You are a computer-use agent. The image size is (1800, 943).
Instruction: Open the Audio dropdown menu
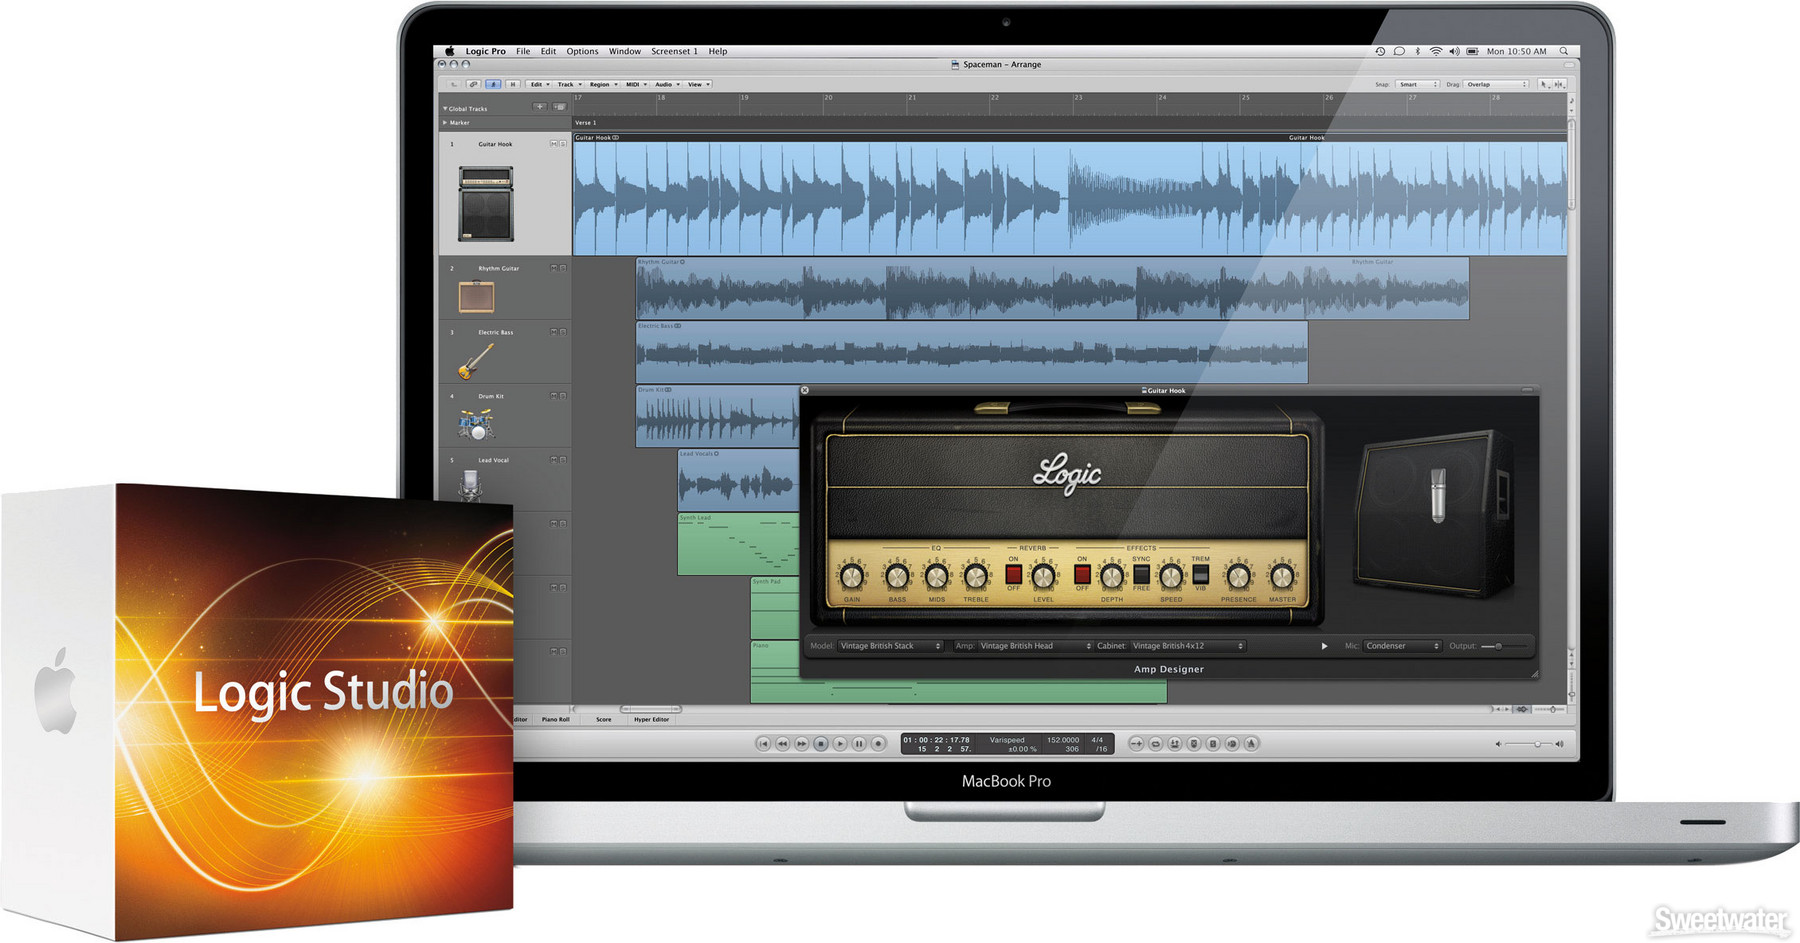click(666, 84)
